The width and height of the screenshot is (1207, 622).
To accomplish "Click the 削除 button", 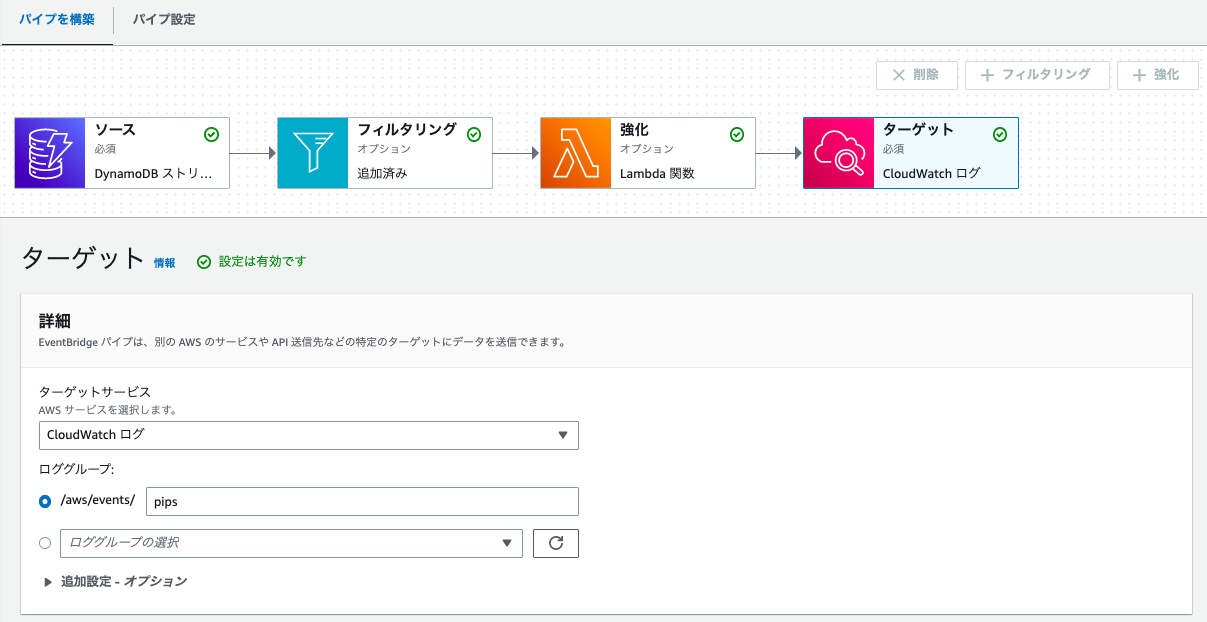I will point(917,75).
